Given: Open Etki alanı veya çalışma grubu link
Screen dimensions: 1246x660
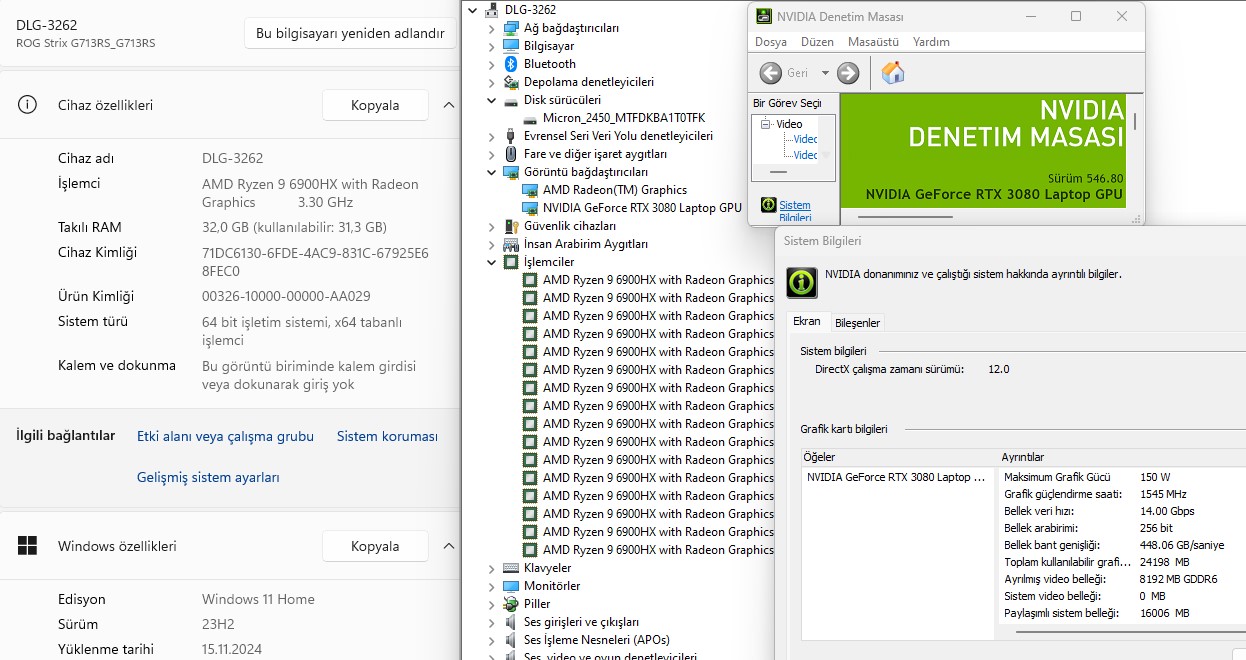Looking at the screenshot, I should pyautogui.click(x=225, y=436).
